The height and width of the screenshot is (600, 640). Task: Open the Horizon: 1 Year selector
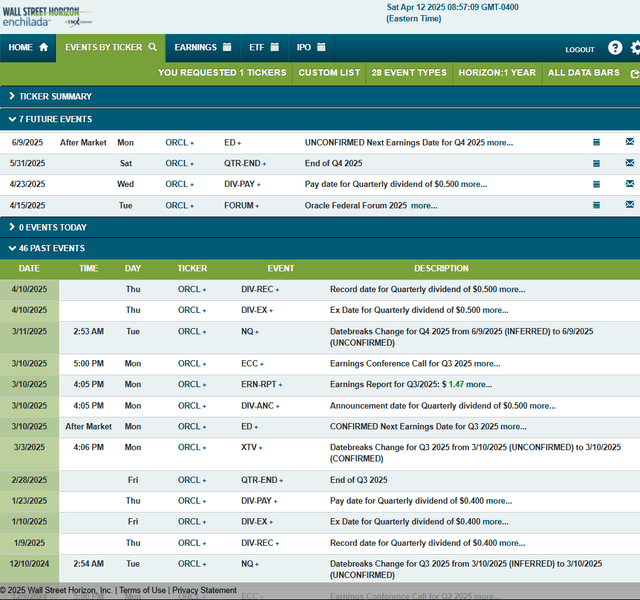pos(497,73)
